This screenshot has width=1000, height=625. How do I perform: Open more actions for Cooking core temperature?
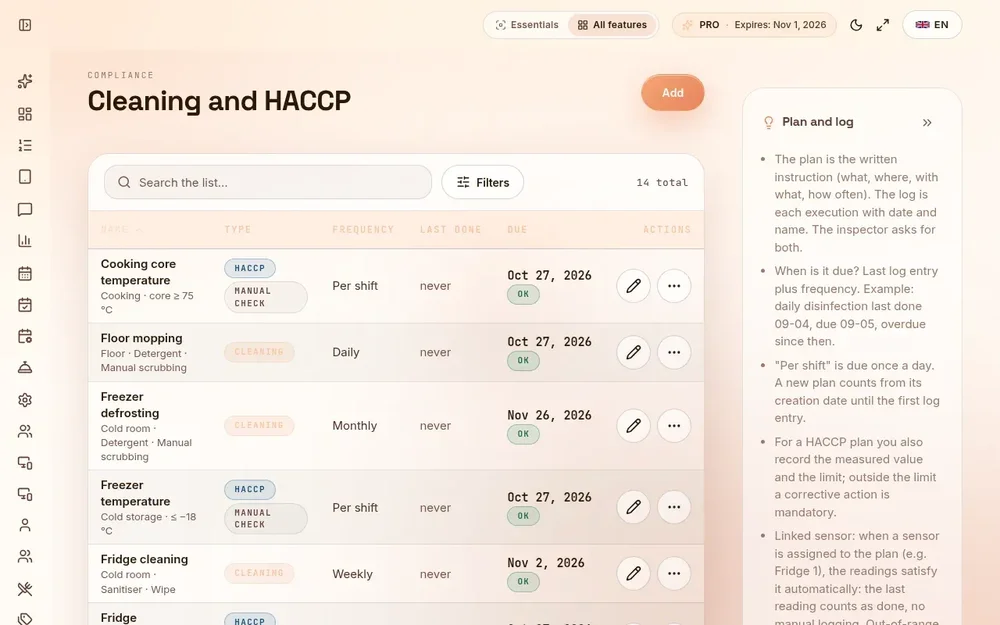674,286
